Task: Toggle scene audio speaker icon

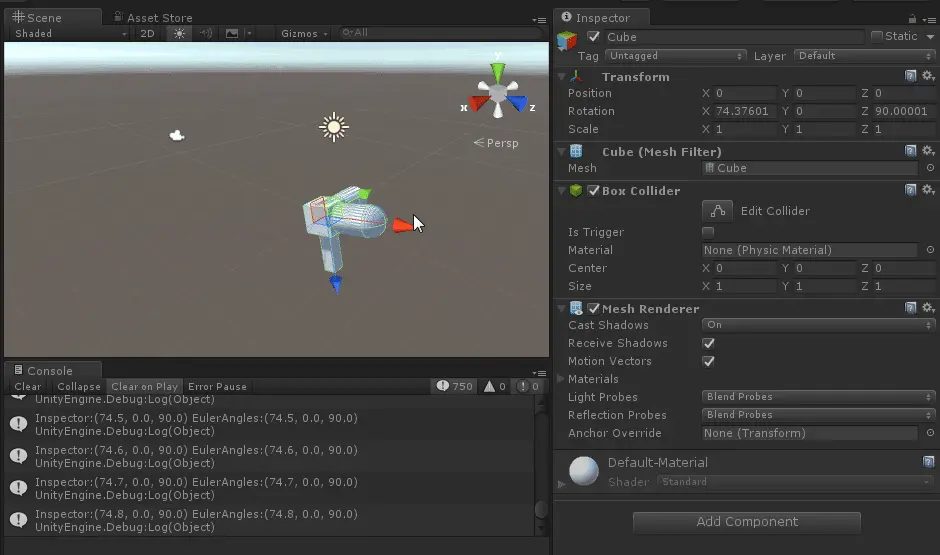Action: [206, 34]
